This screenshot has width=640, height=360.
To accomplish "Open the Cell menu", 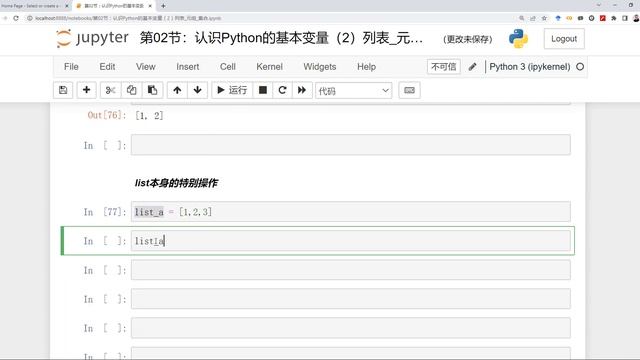I will tap(228, 67).
